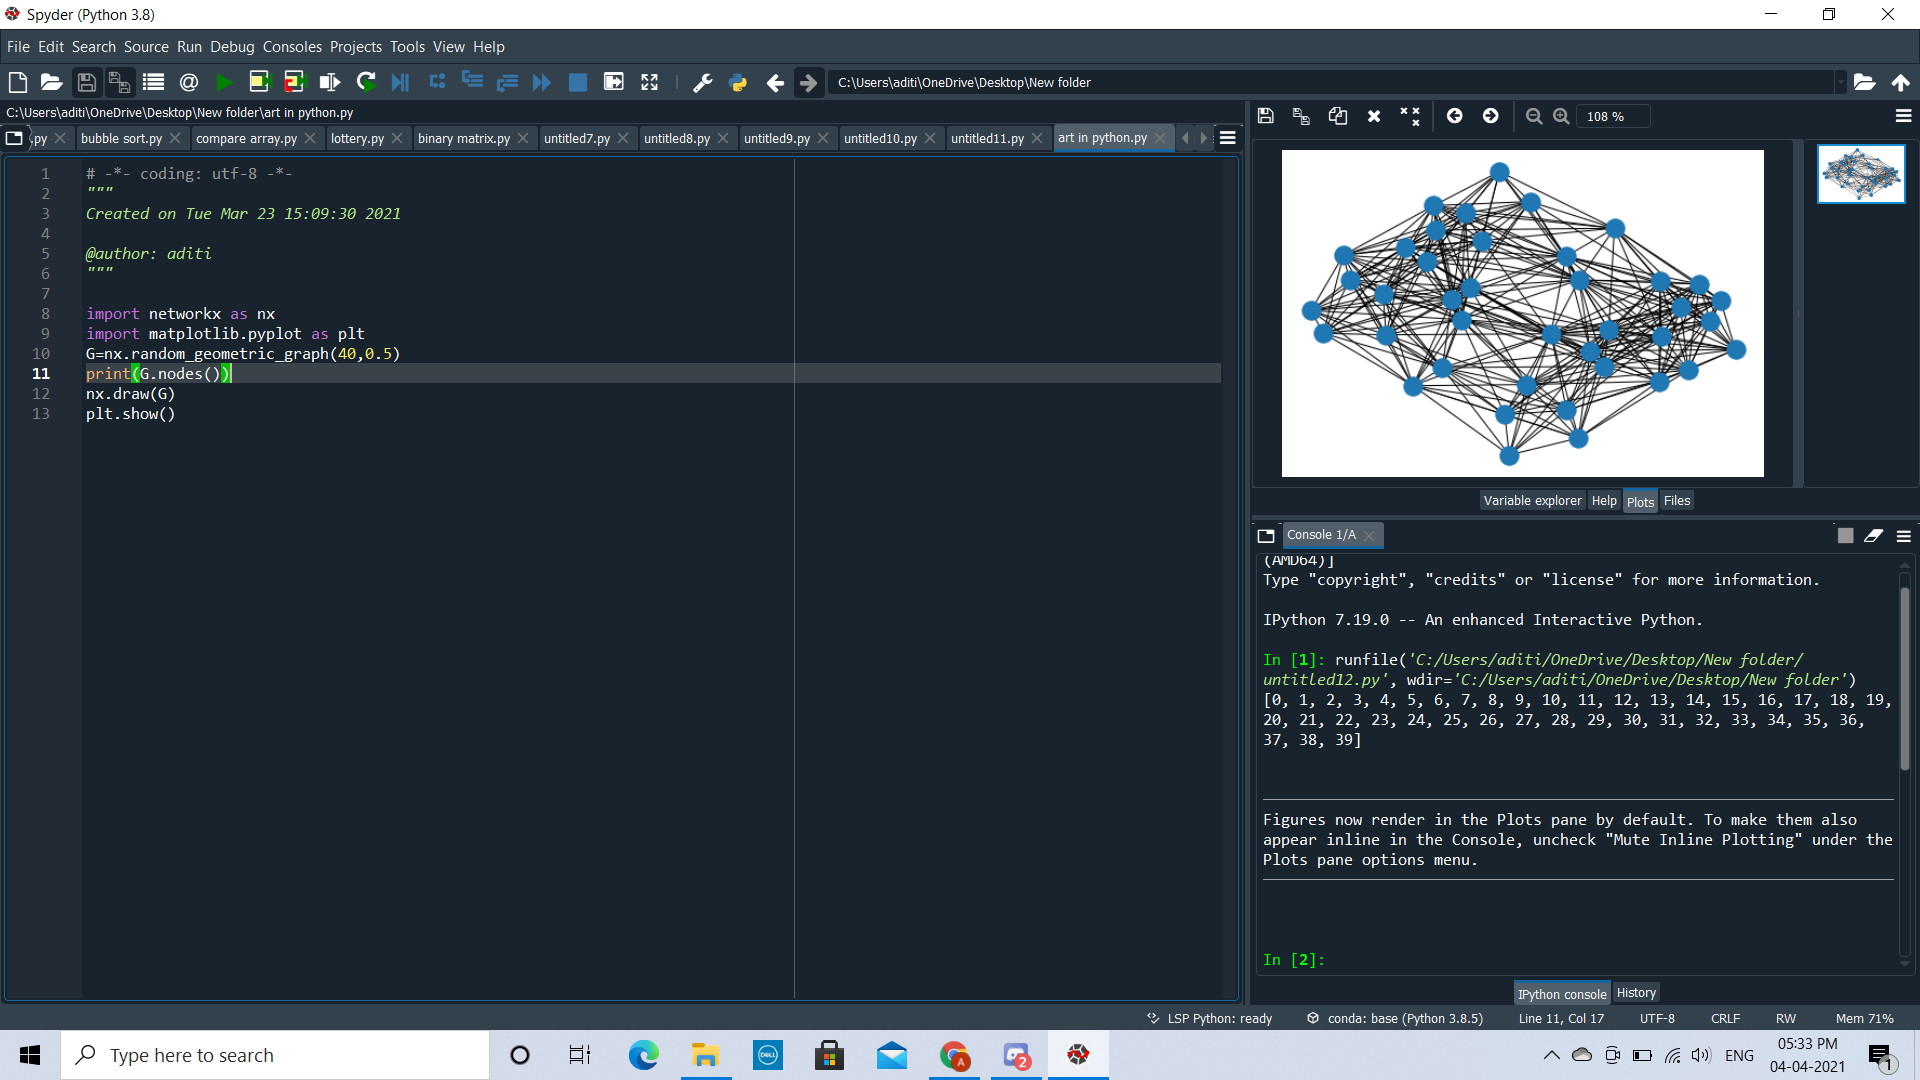Zoom in on the plot
This screenshot has height=1080, width=1920.
1561,116
